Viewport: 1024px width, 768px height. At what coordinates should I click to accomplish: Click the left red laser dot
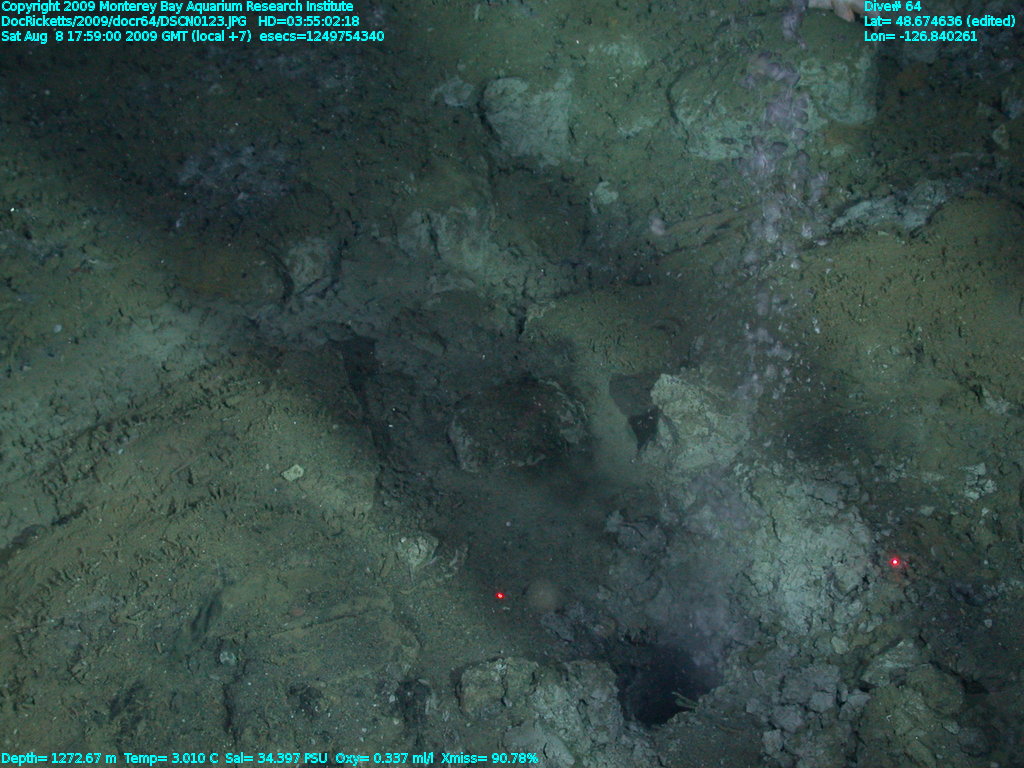[500, 596]
